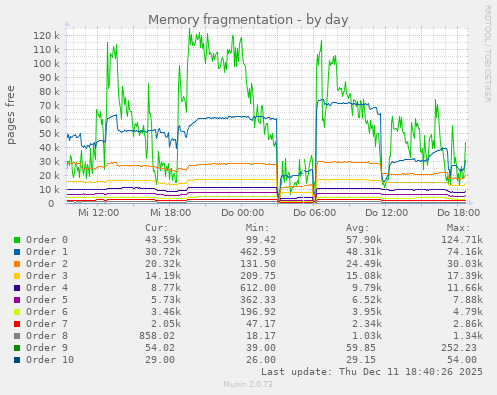The image size is (497, 395).
Task: Click the 'Memory fragmentation - by day' title
Action: 248,20
